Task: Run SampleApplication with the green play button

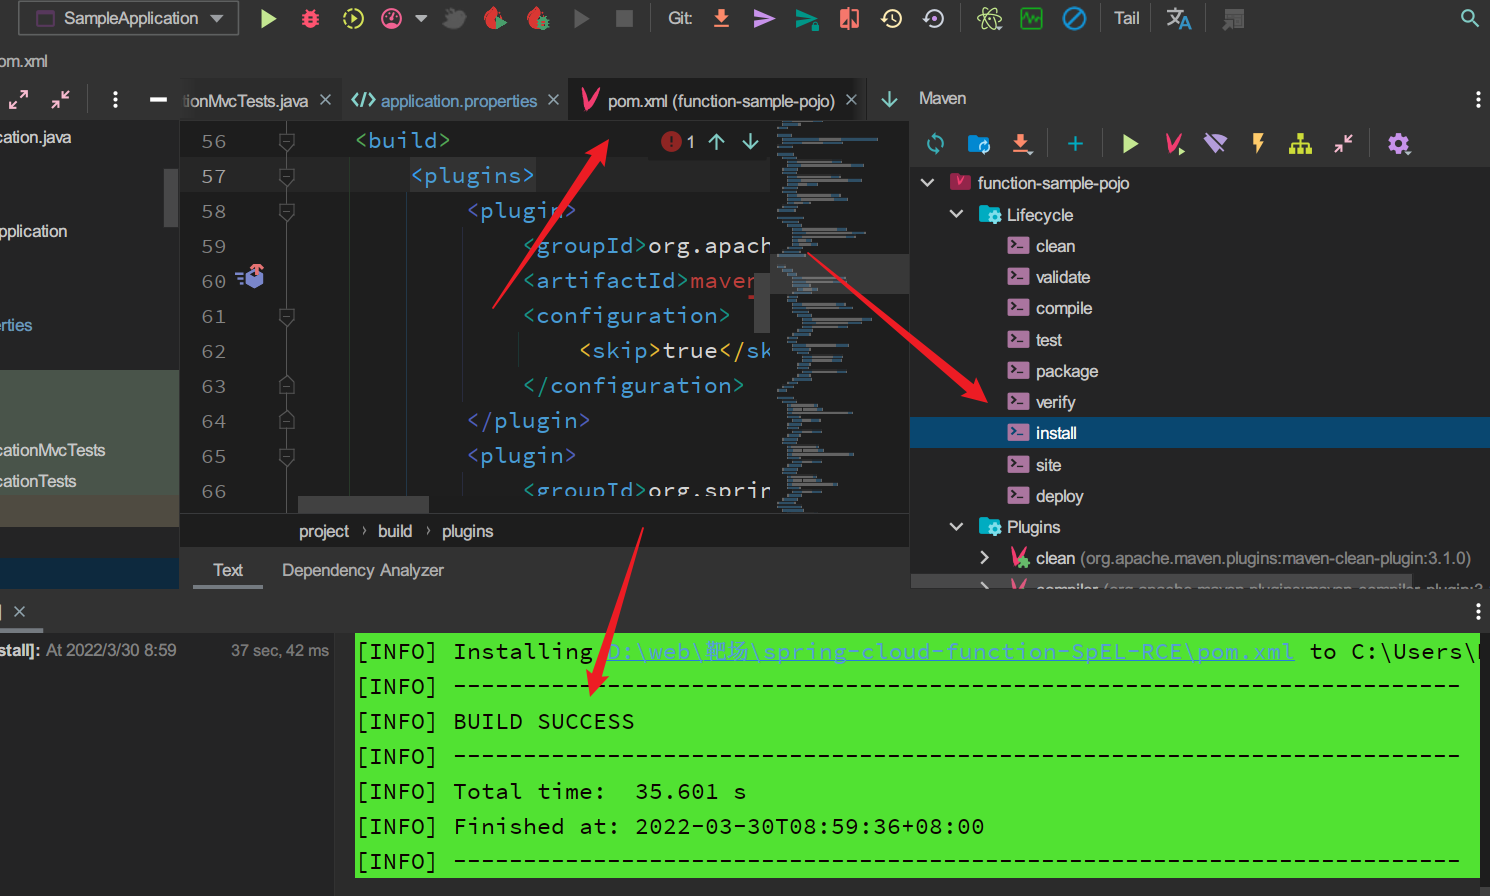Action: 268,18
